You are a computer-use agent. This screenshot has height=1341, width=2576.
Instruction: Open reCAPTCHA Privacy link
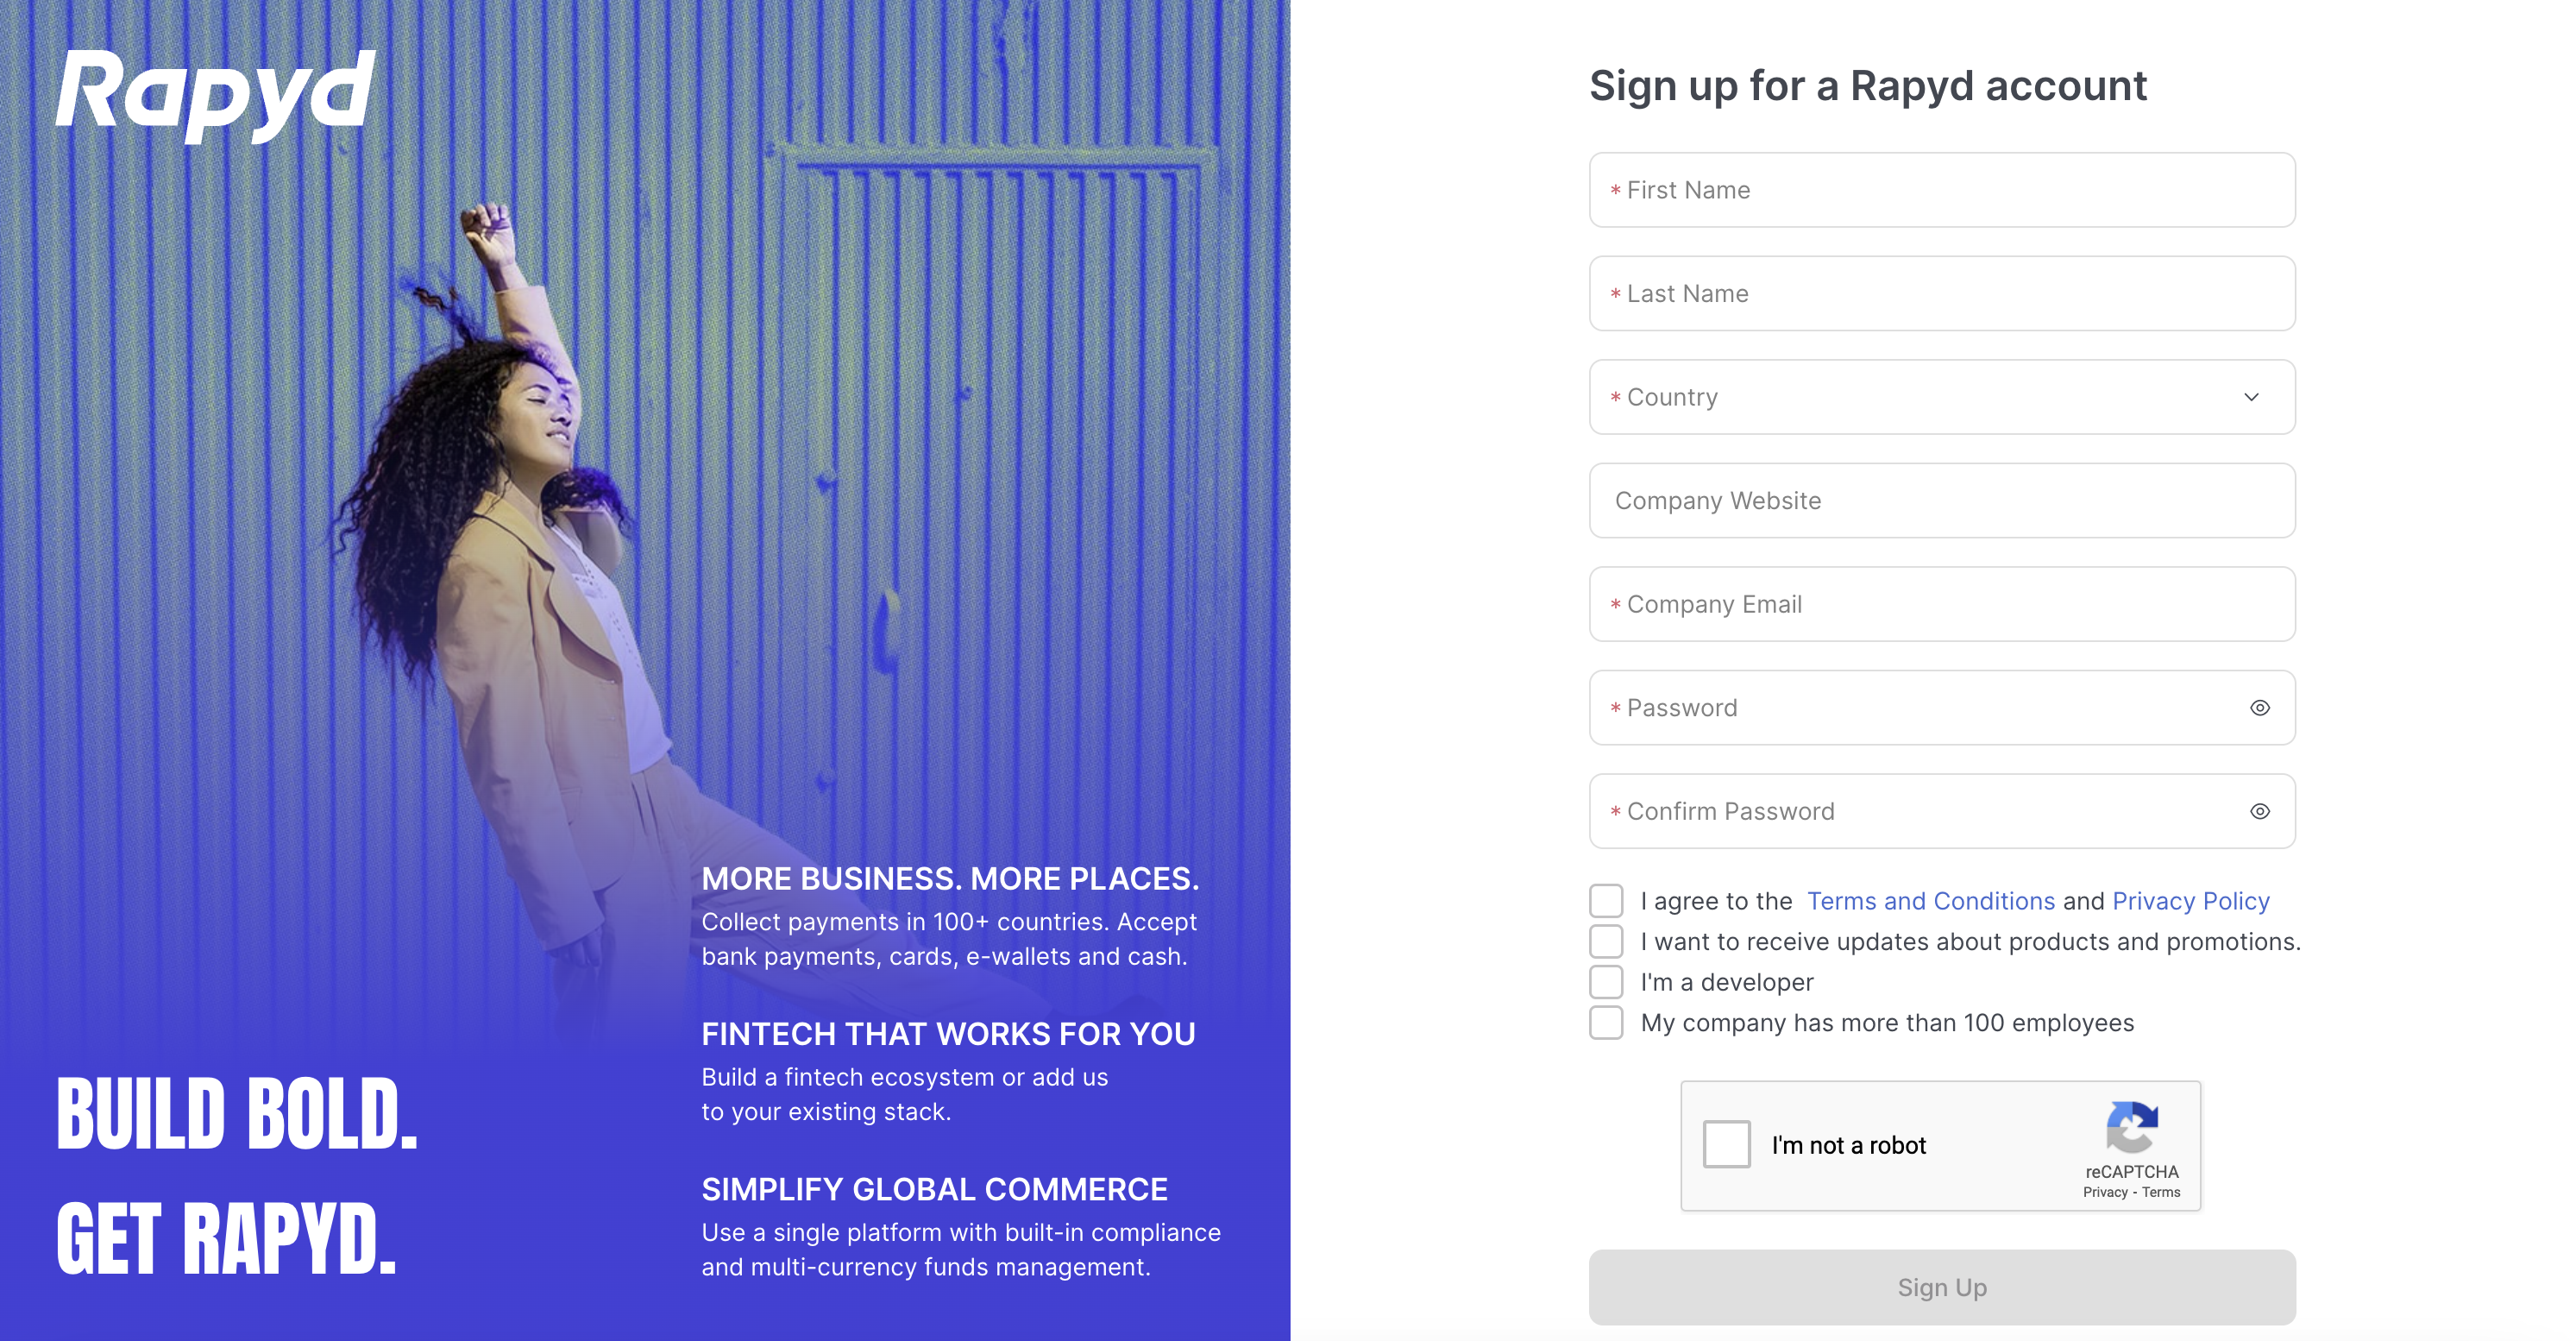2105,1192
